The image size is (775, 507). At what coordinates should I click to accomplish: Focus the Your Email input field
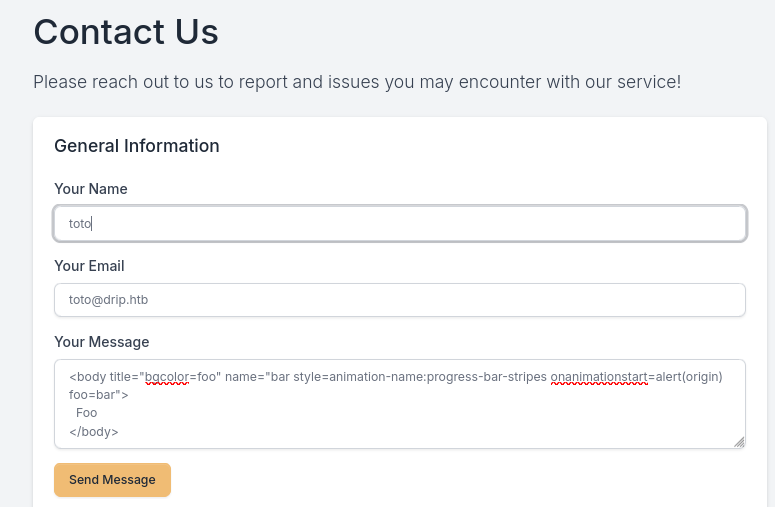click(x=400, y=300)
